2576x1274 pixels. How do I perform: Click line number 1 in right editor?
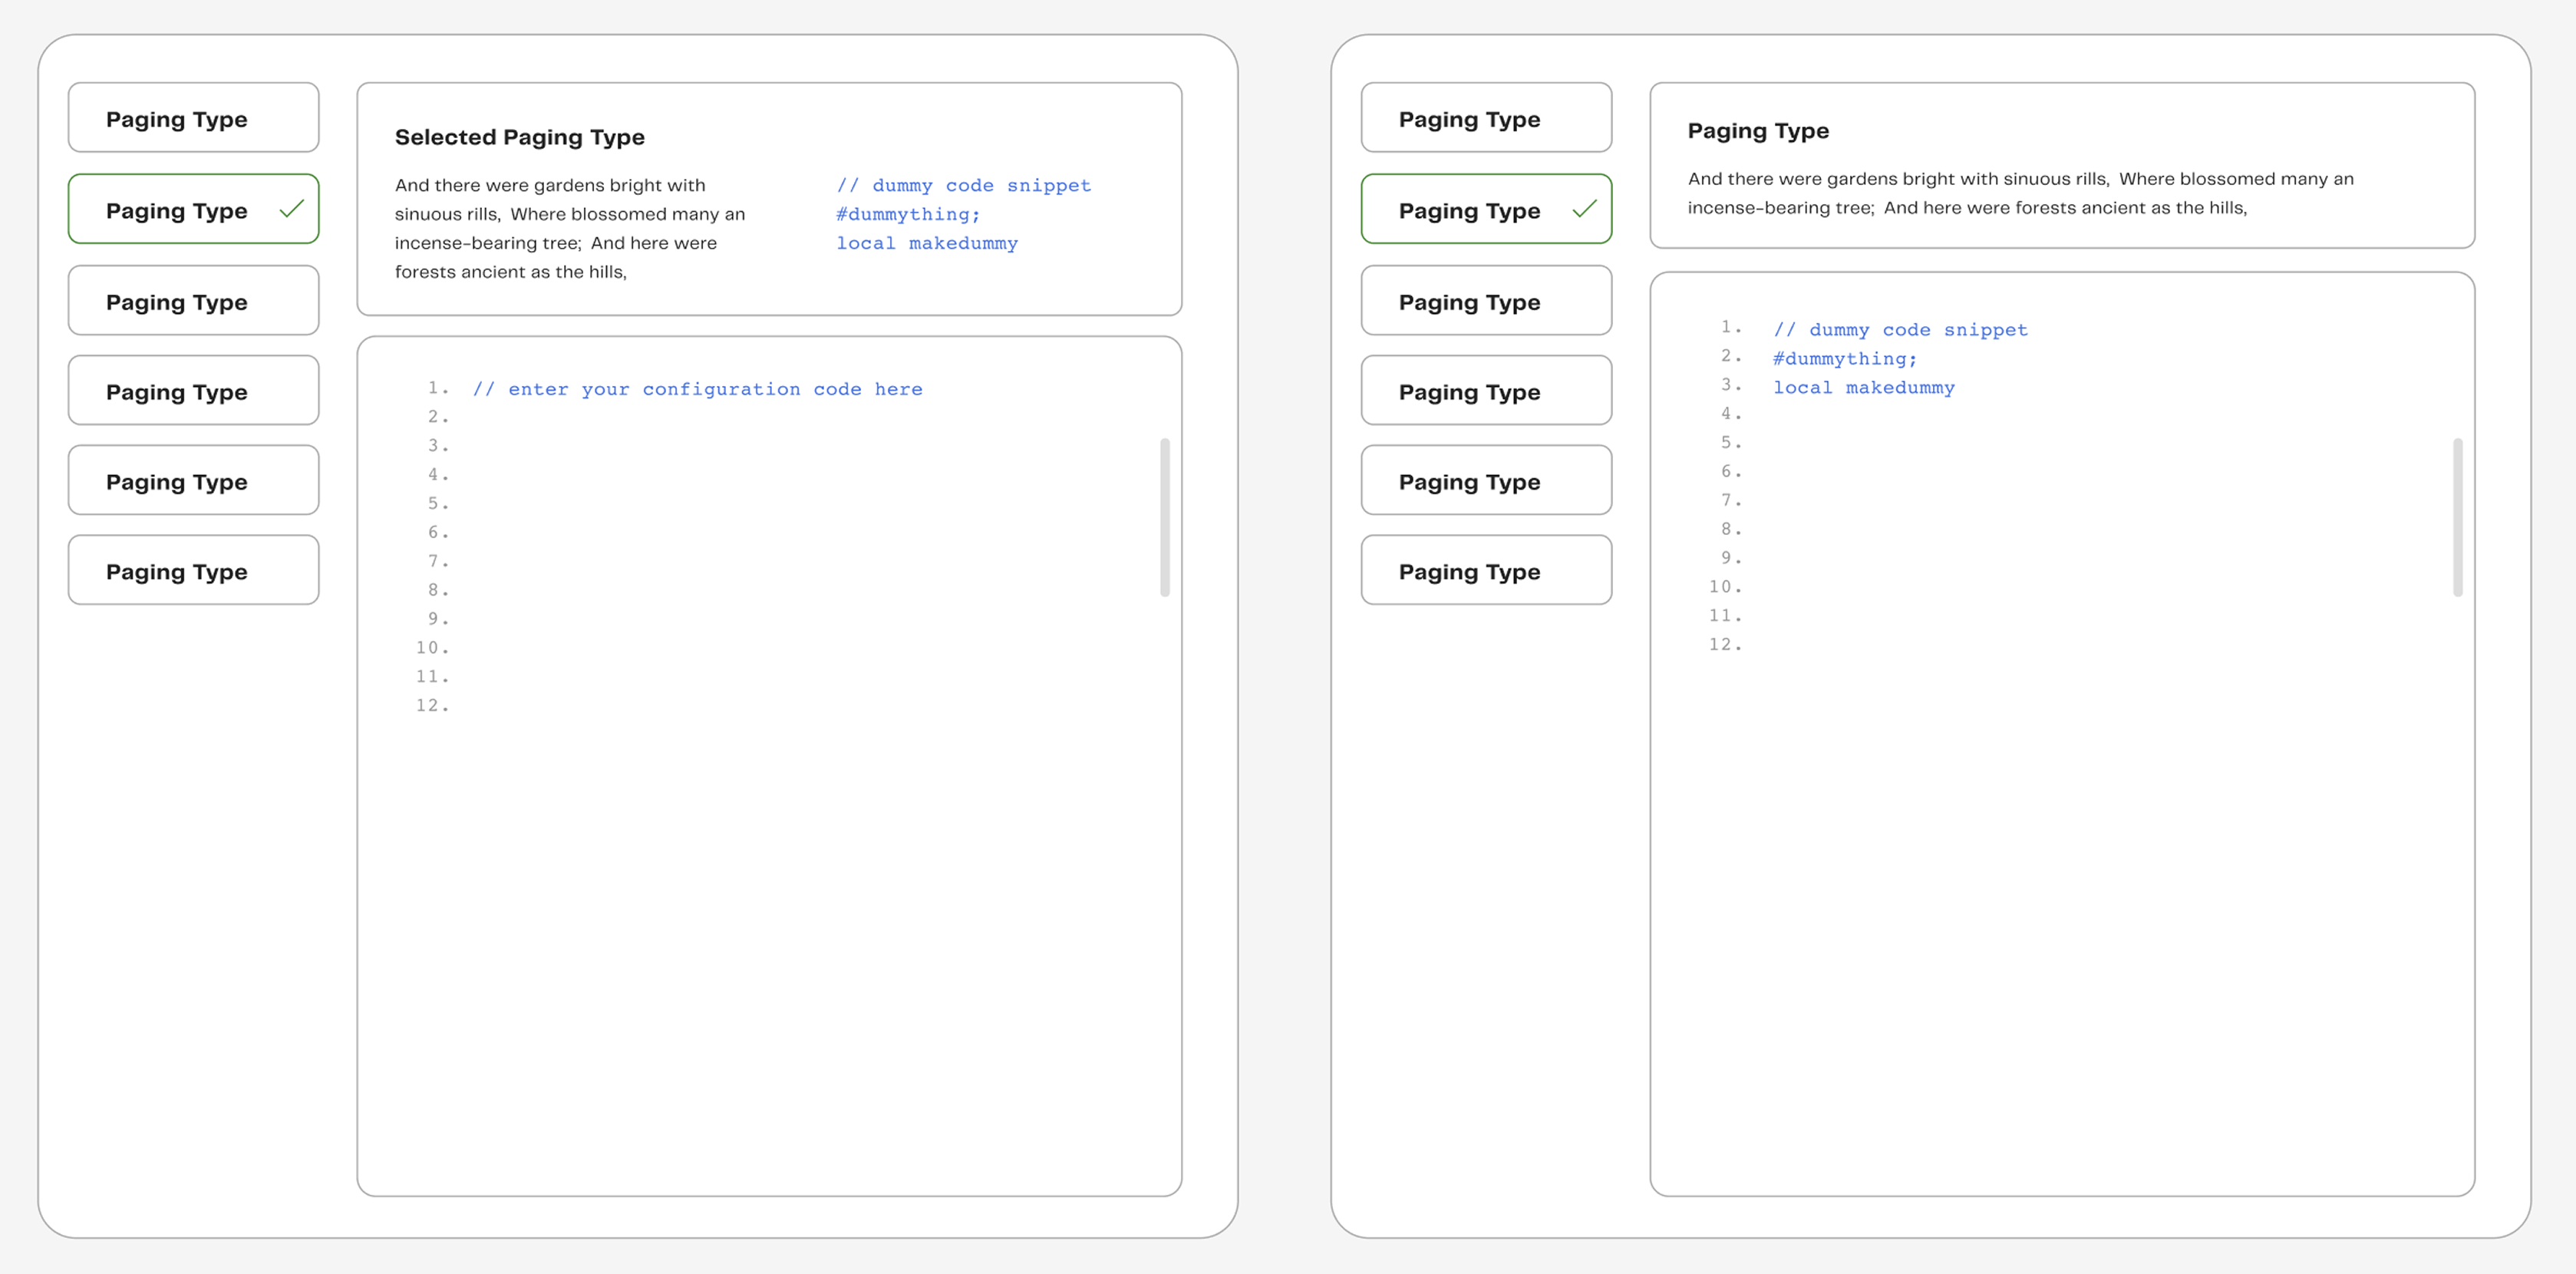[x=1731, y=327]
